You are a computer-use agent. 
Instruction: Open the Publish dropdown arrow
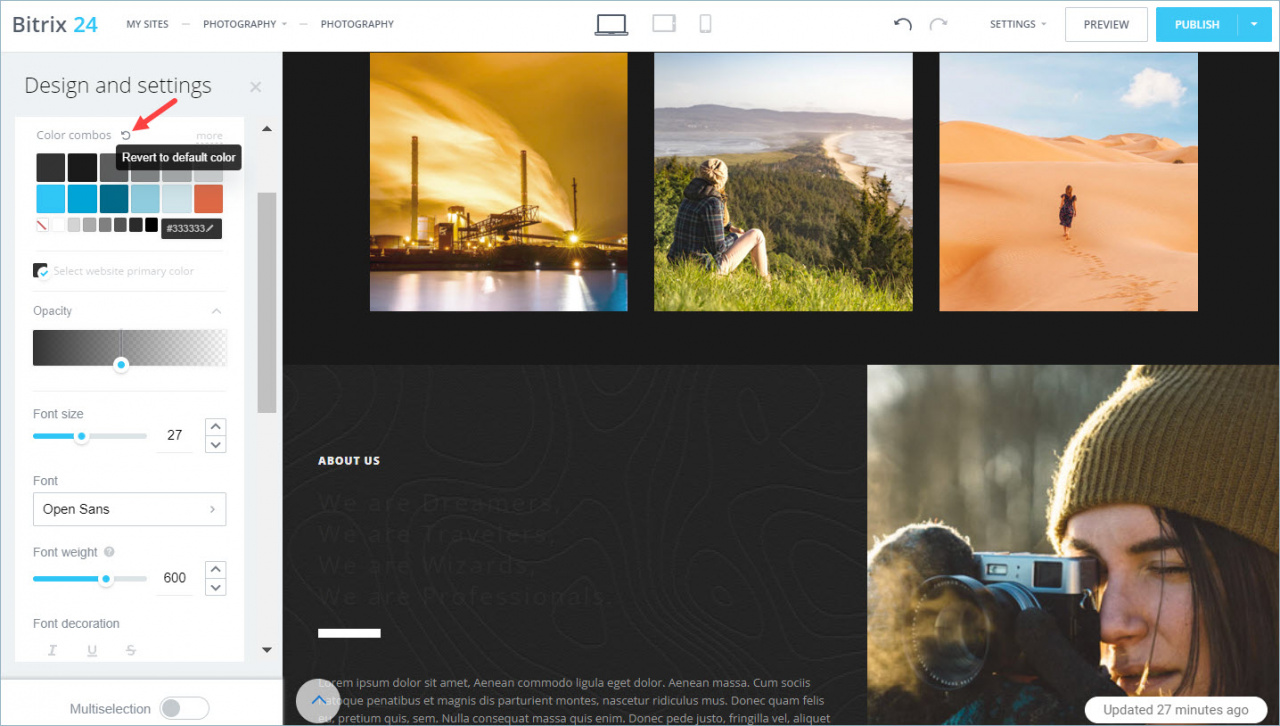tap(1254, 24)
